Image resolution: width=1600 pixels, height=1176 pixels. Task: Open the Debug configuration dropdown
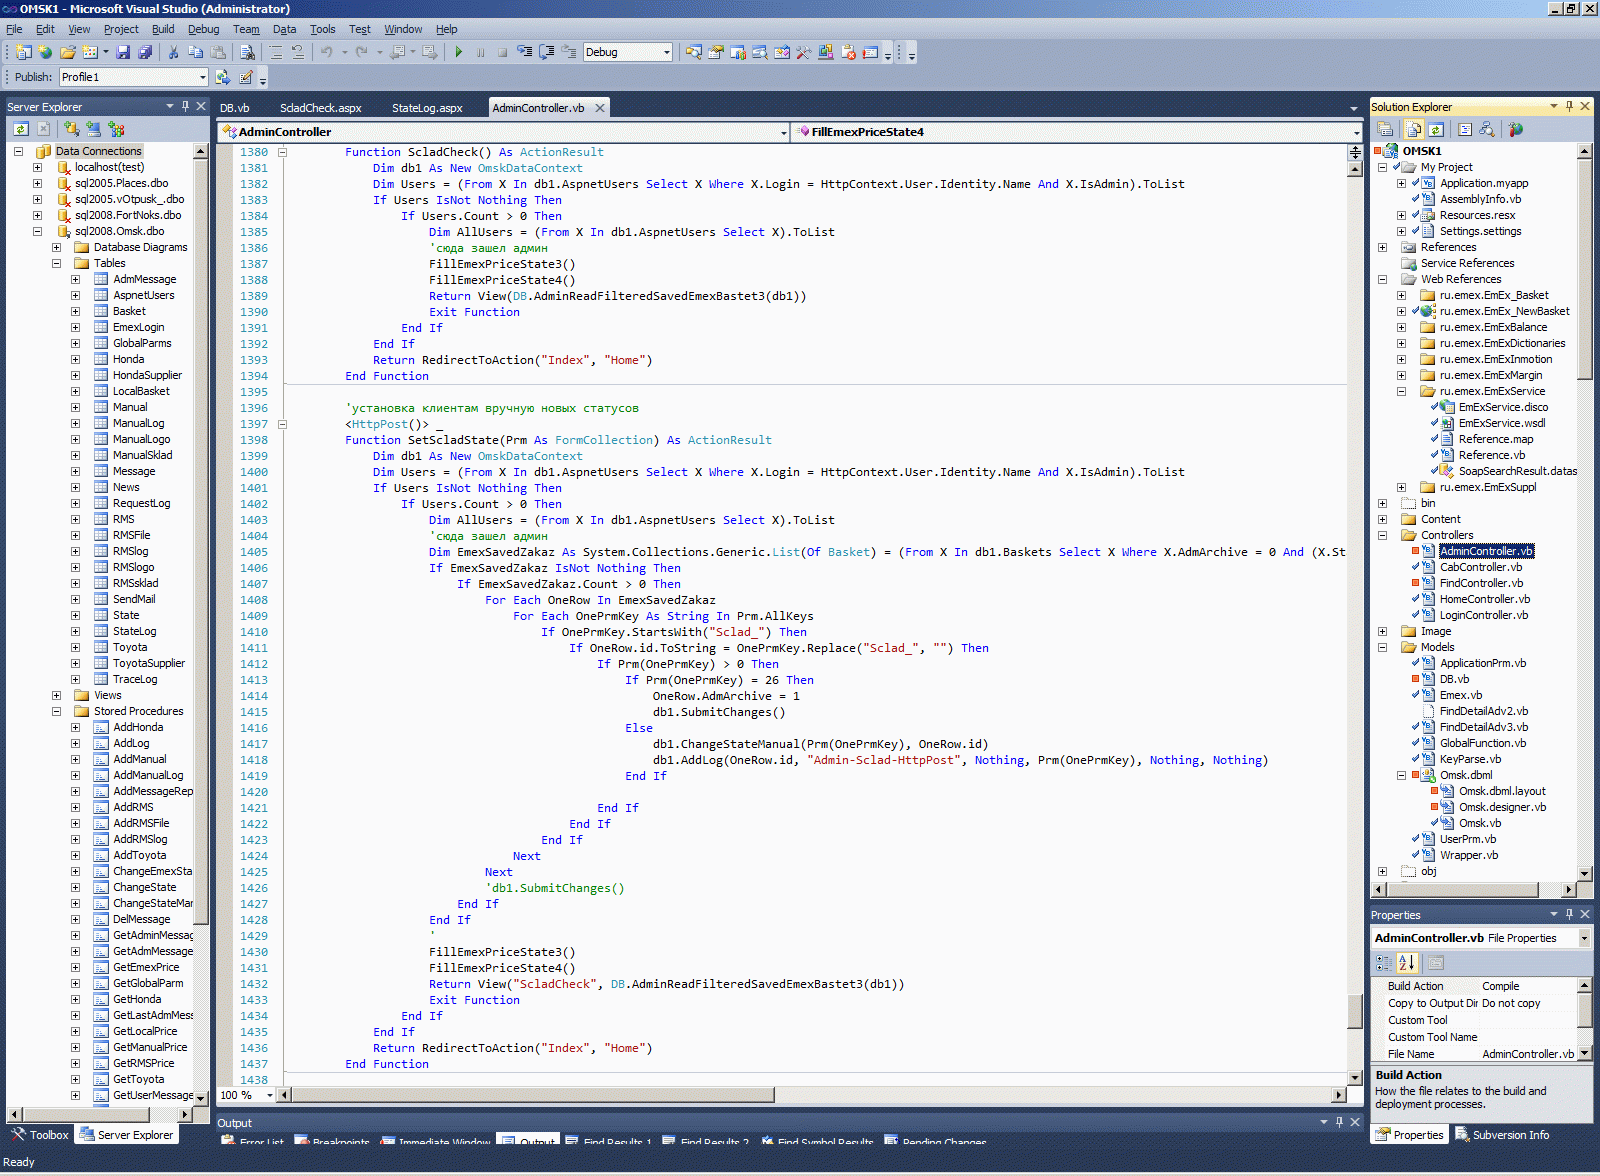click(x=666, y=52)
